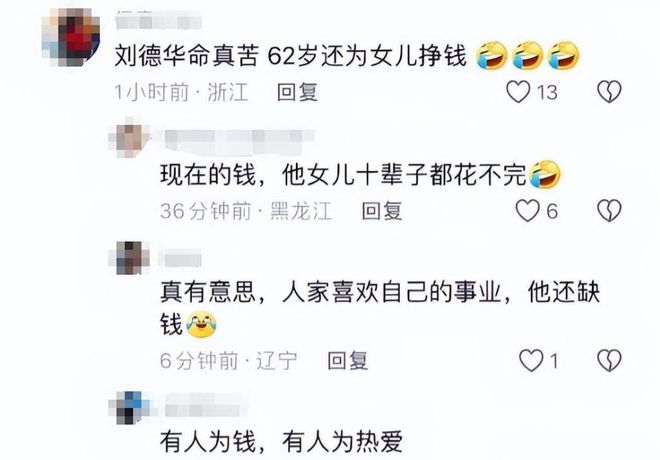
Task: Open the top commenter's pixelated avatar
Action: tap(71, 38)
